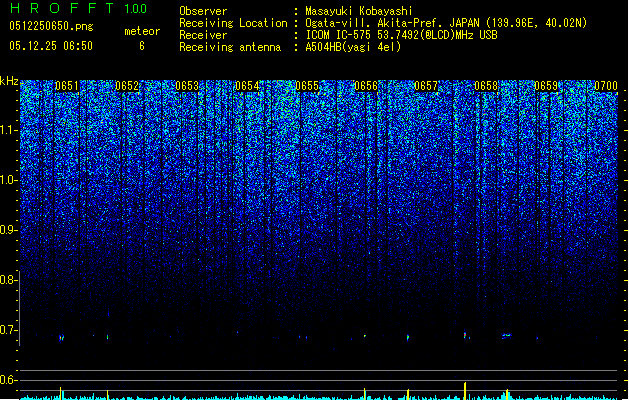The height and width of the screenshot is (400, 629).
Task: Select the Ogata-vill. Akita-Pref. JAPAN location text
Action: coord(446,23)
